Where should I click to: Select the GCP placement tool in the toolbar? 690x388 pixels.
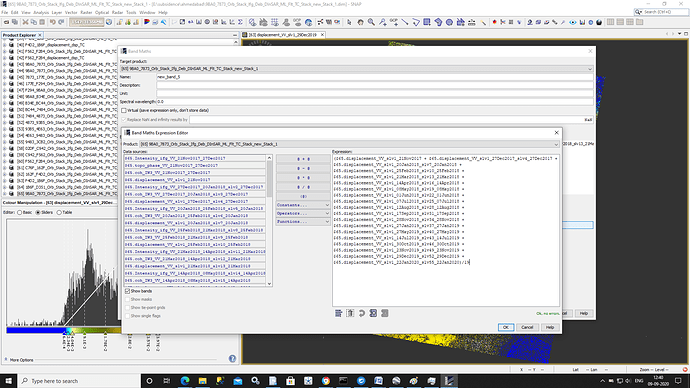coord(394,22)
